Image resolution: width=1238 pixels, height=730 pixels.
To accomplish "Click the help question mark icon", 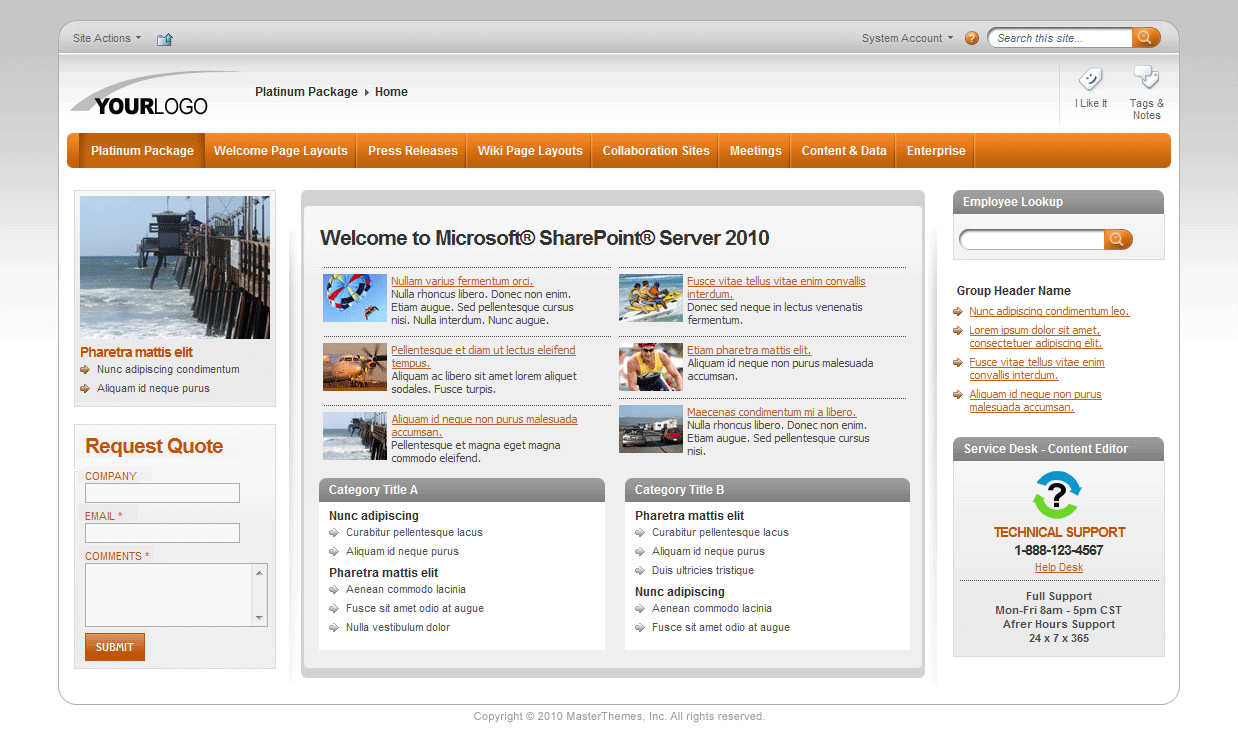I will [x=971, y=37].
